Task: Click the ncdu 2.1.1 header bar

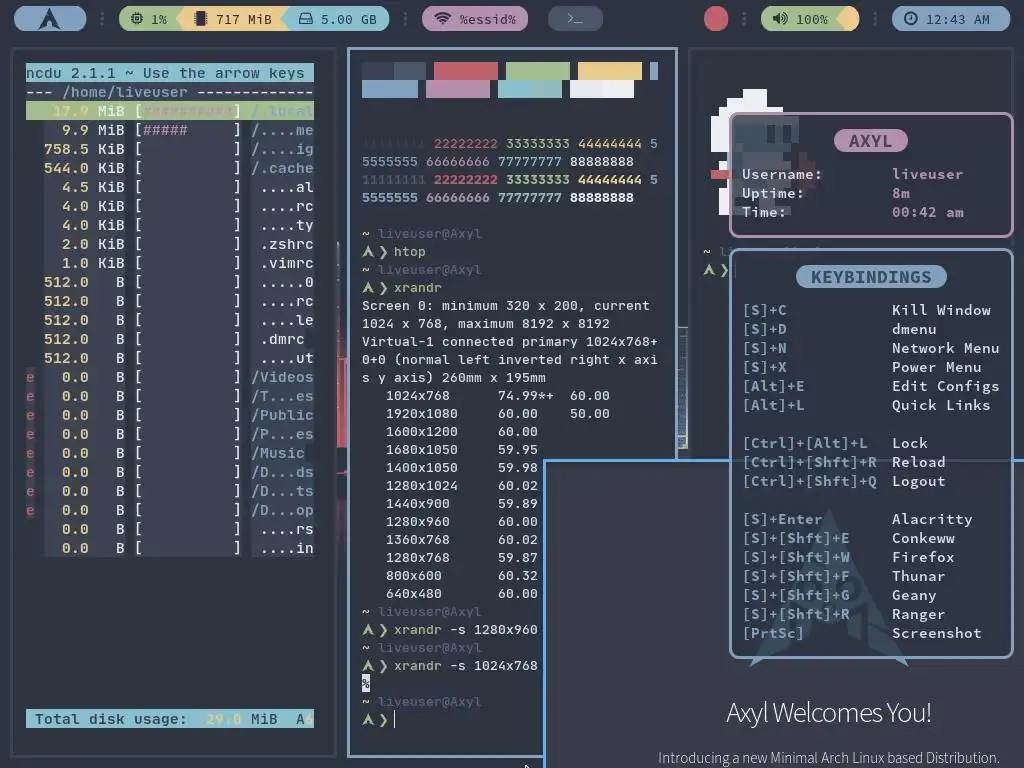Action: coord(170,72)
